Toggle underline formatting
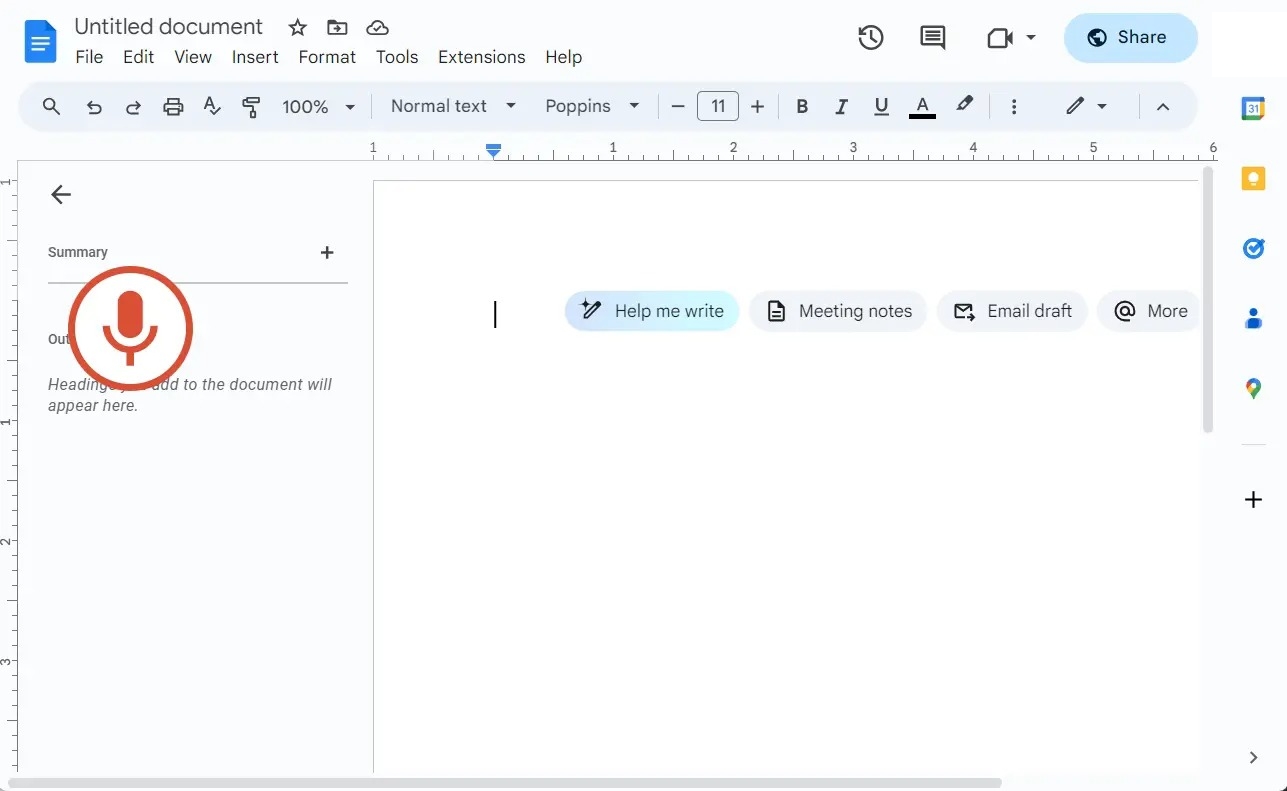 [881, 106]
